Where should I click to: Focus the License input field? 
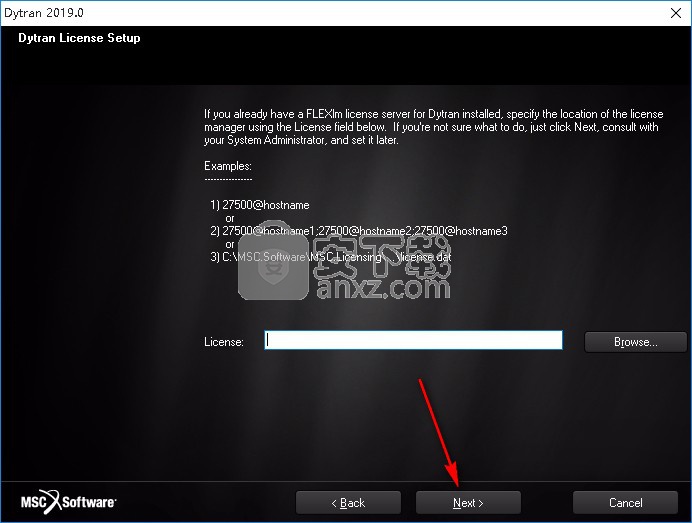pos(414,340)
